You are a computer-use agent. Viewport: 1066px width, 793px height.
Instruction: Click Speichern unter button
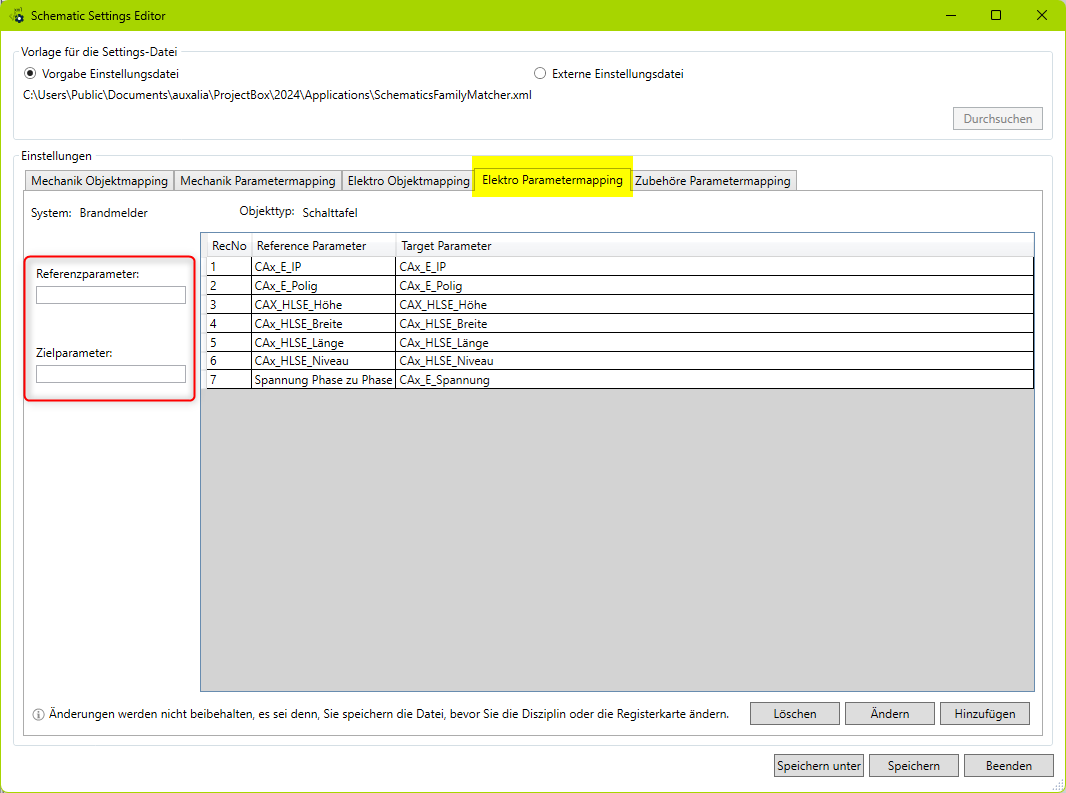point(818,766)
